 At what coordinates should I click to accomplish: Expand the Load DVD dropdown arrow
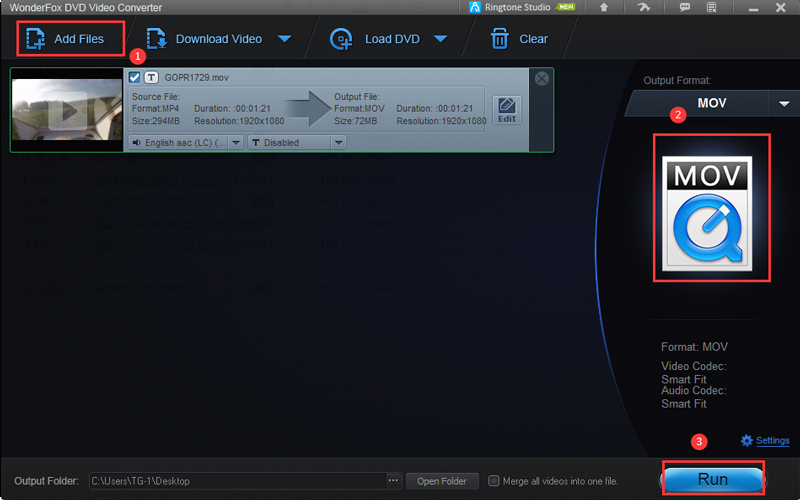tap(439, 40)
